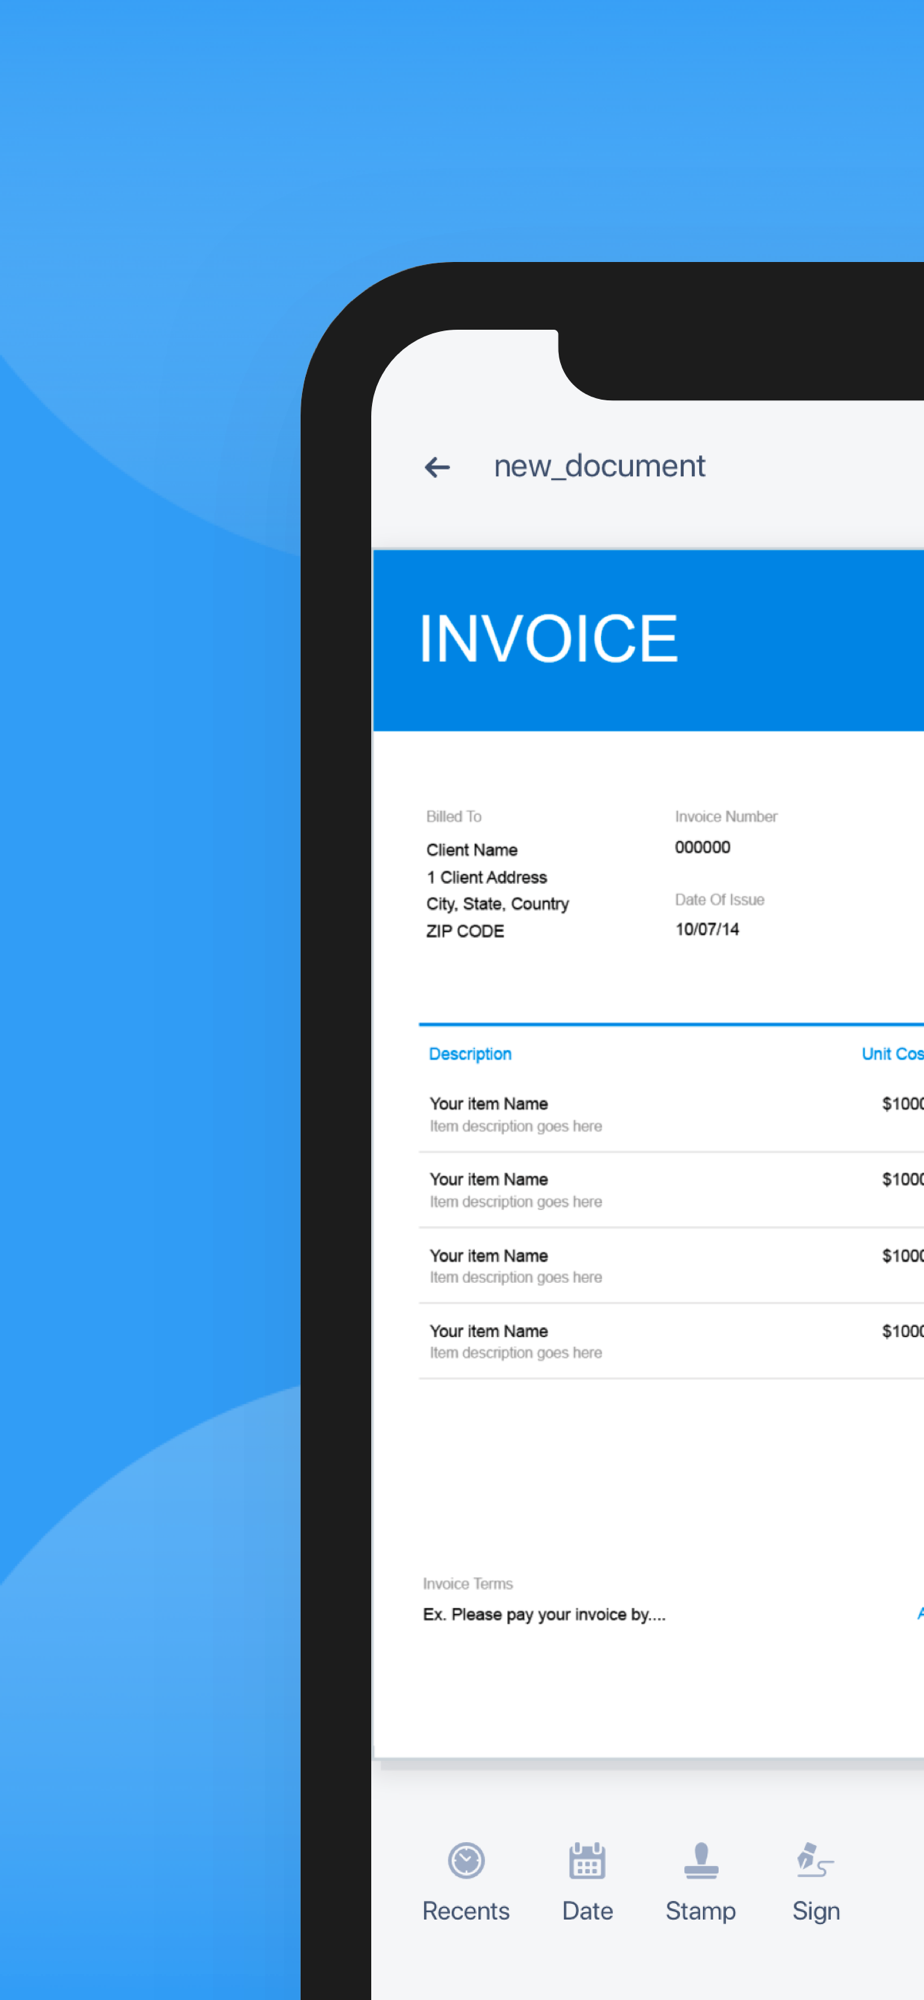Click the Client Name text

[x=472, y=850]
